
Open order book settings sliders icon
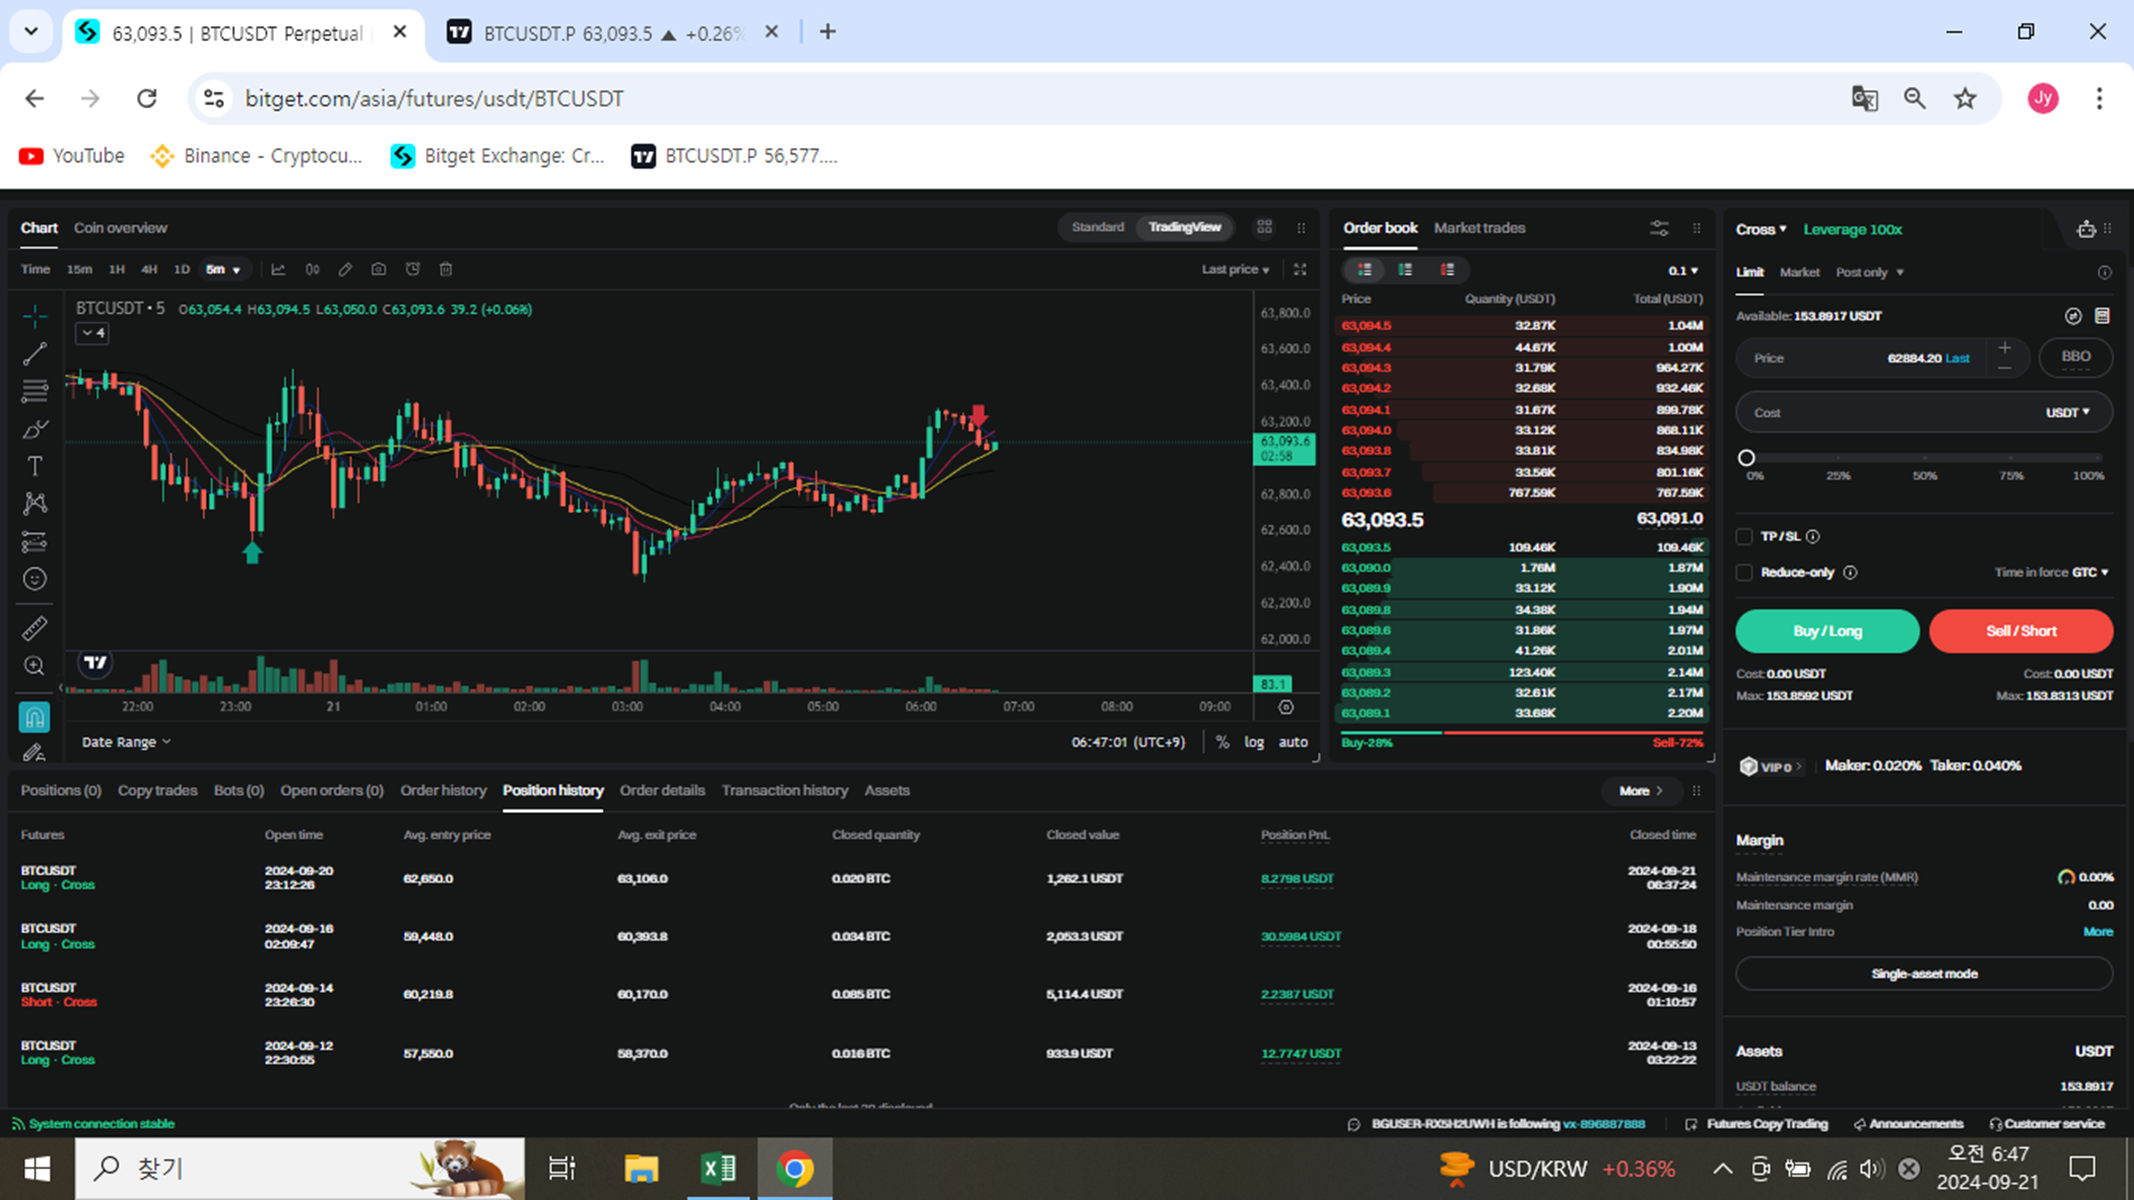coord(1659,228)
